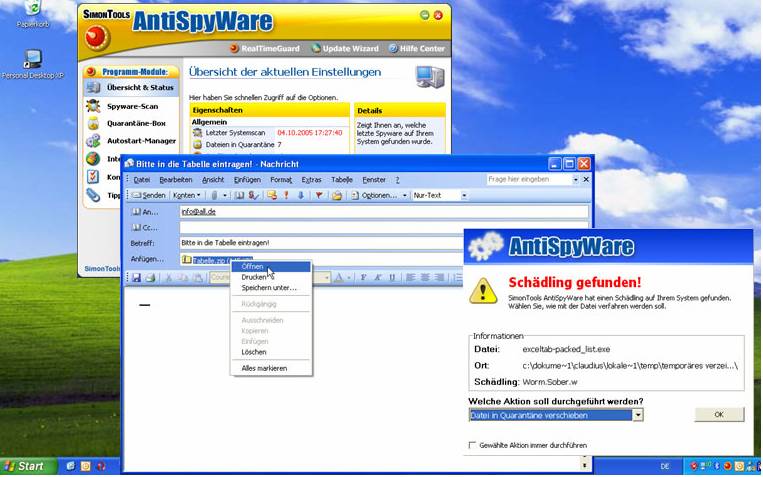
Task: Click the empty Cc address field
Action: (x=383, y=227)
